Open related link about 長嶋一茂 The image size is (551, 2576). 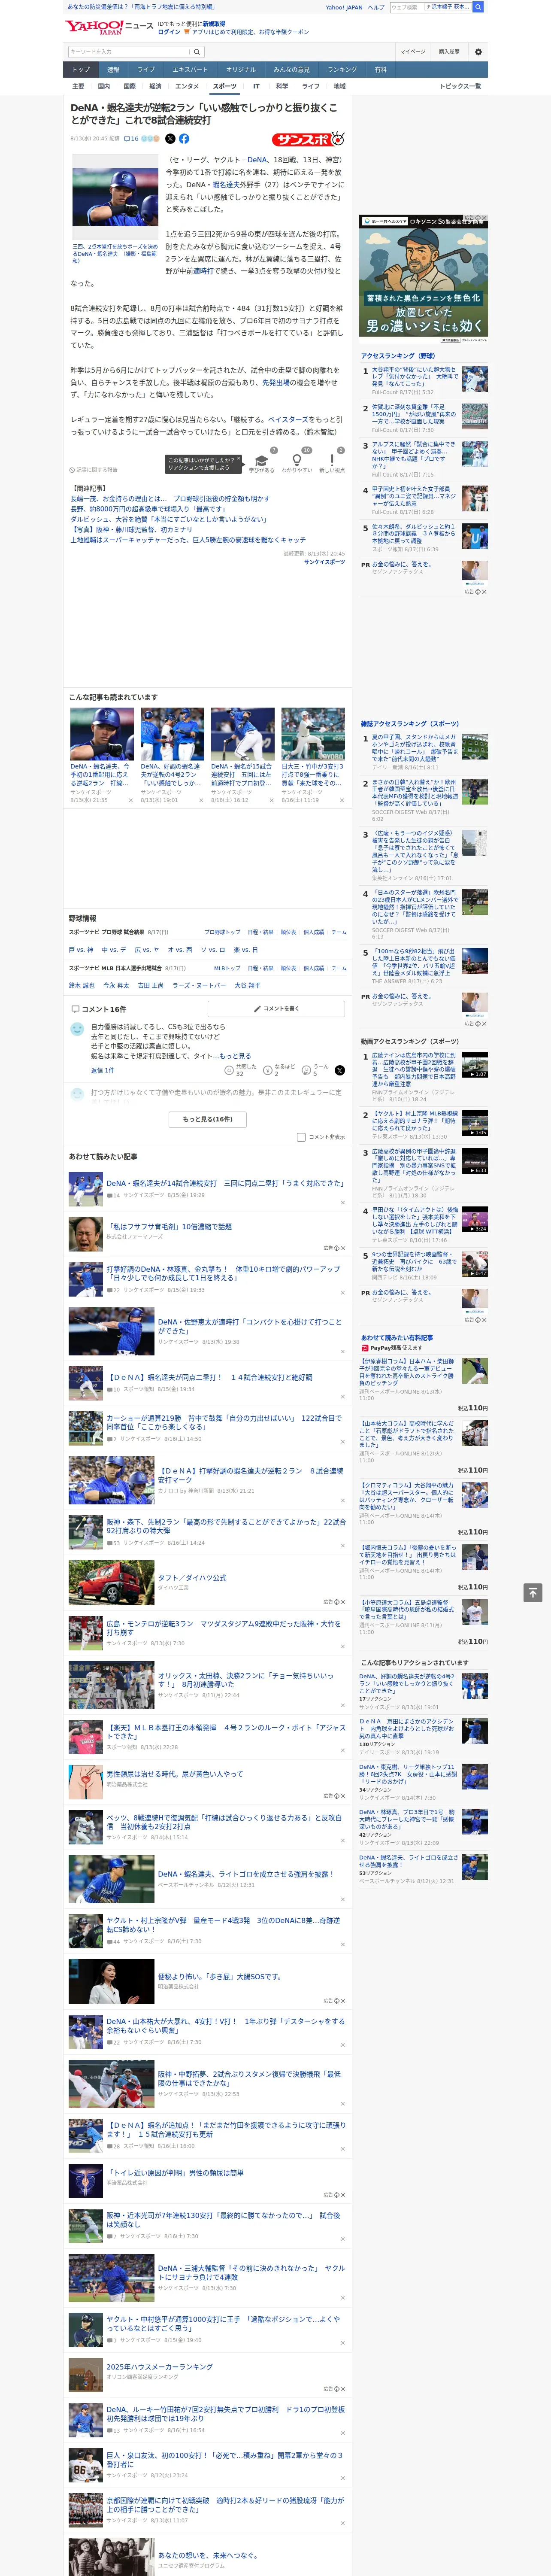pyautogui.click(x=170, y=498)
